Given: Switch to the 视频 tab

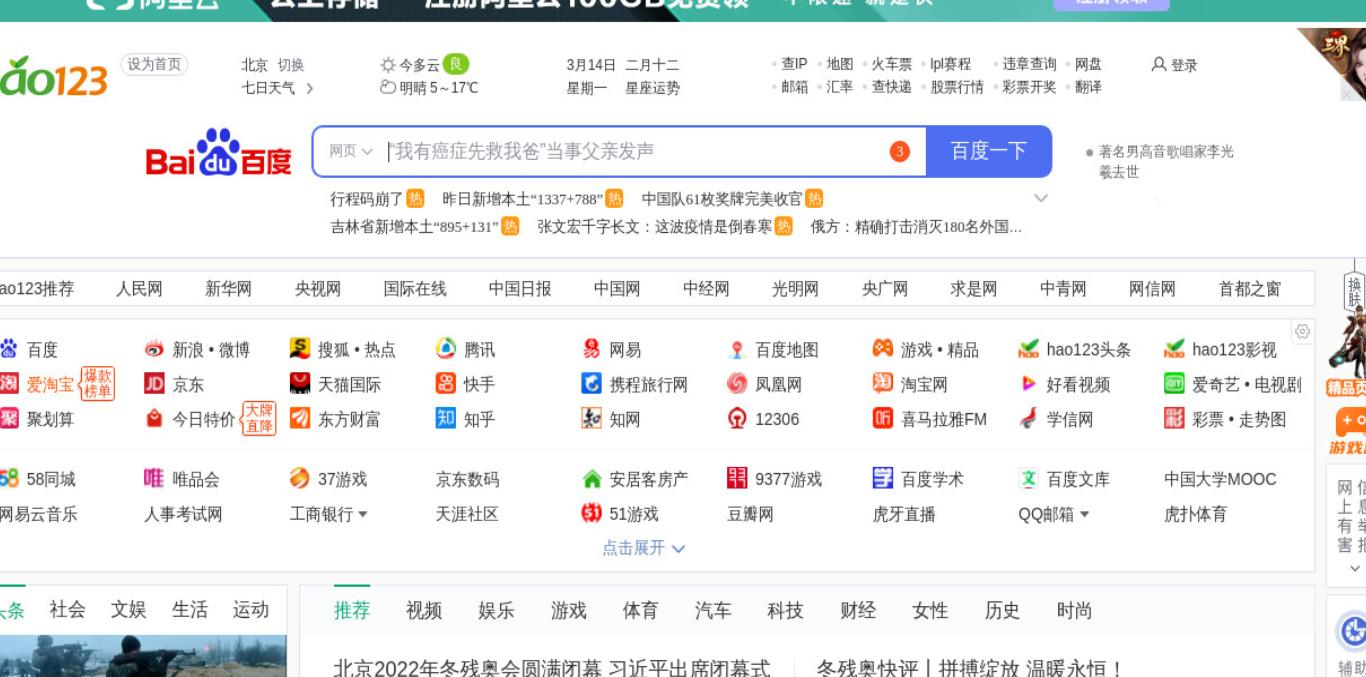Looking at the screenshot, I should tap(424, 610).
